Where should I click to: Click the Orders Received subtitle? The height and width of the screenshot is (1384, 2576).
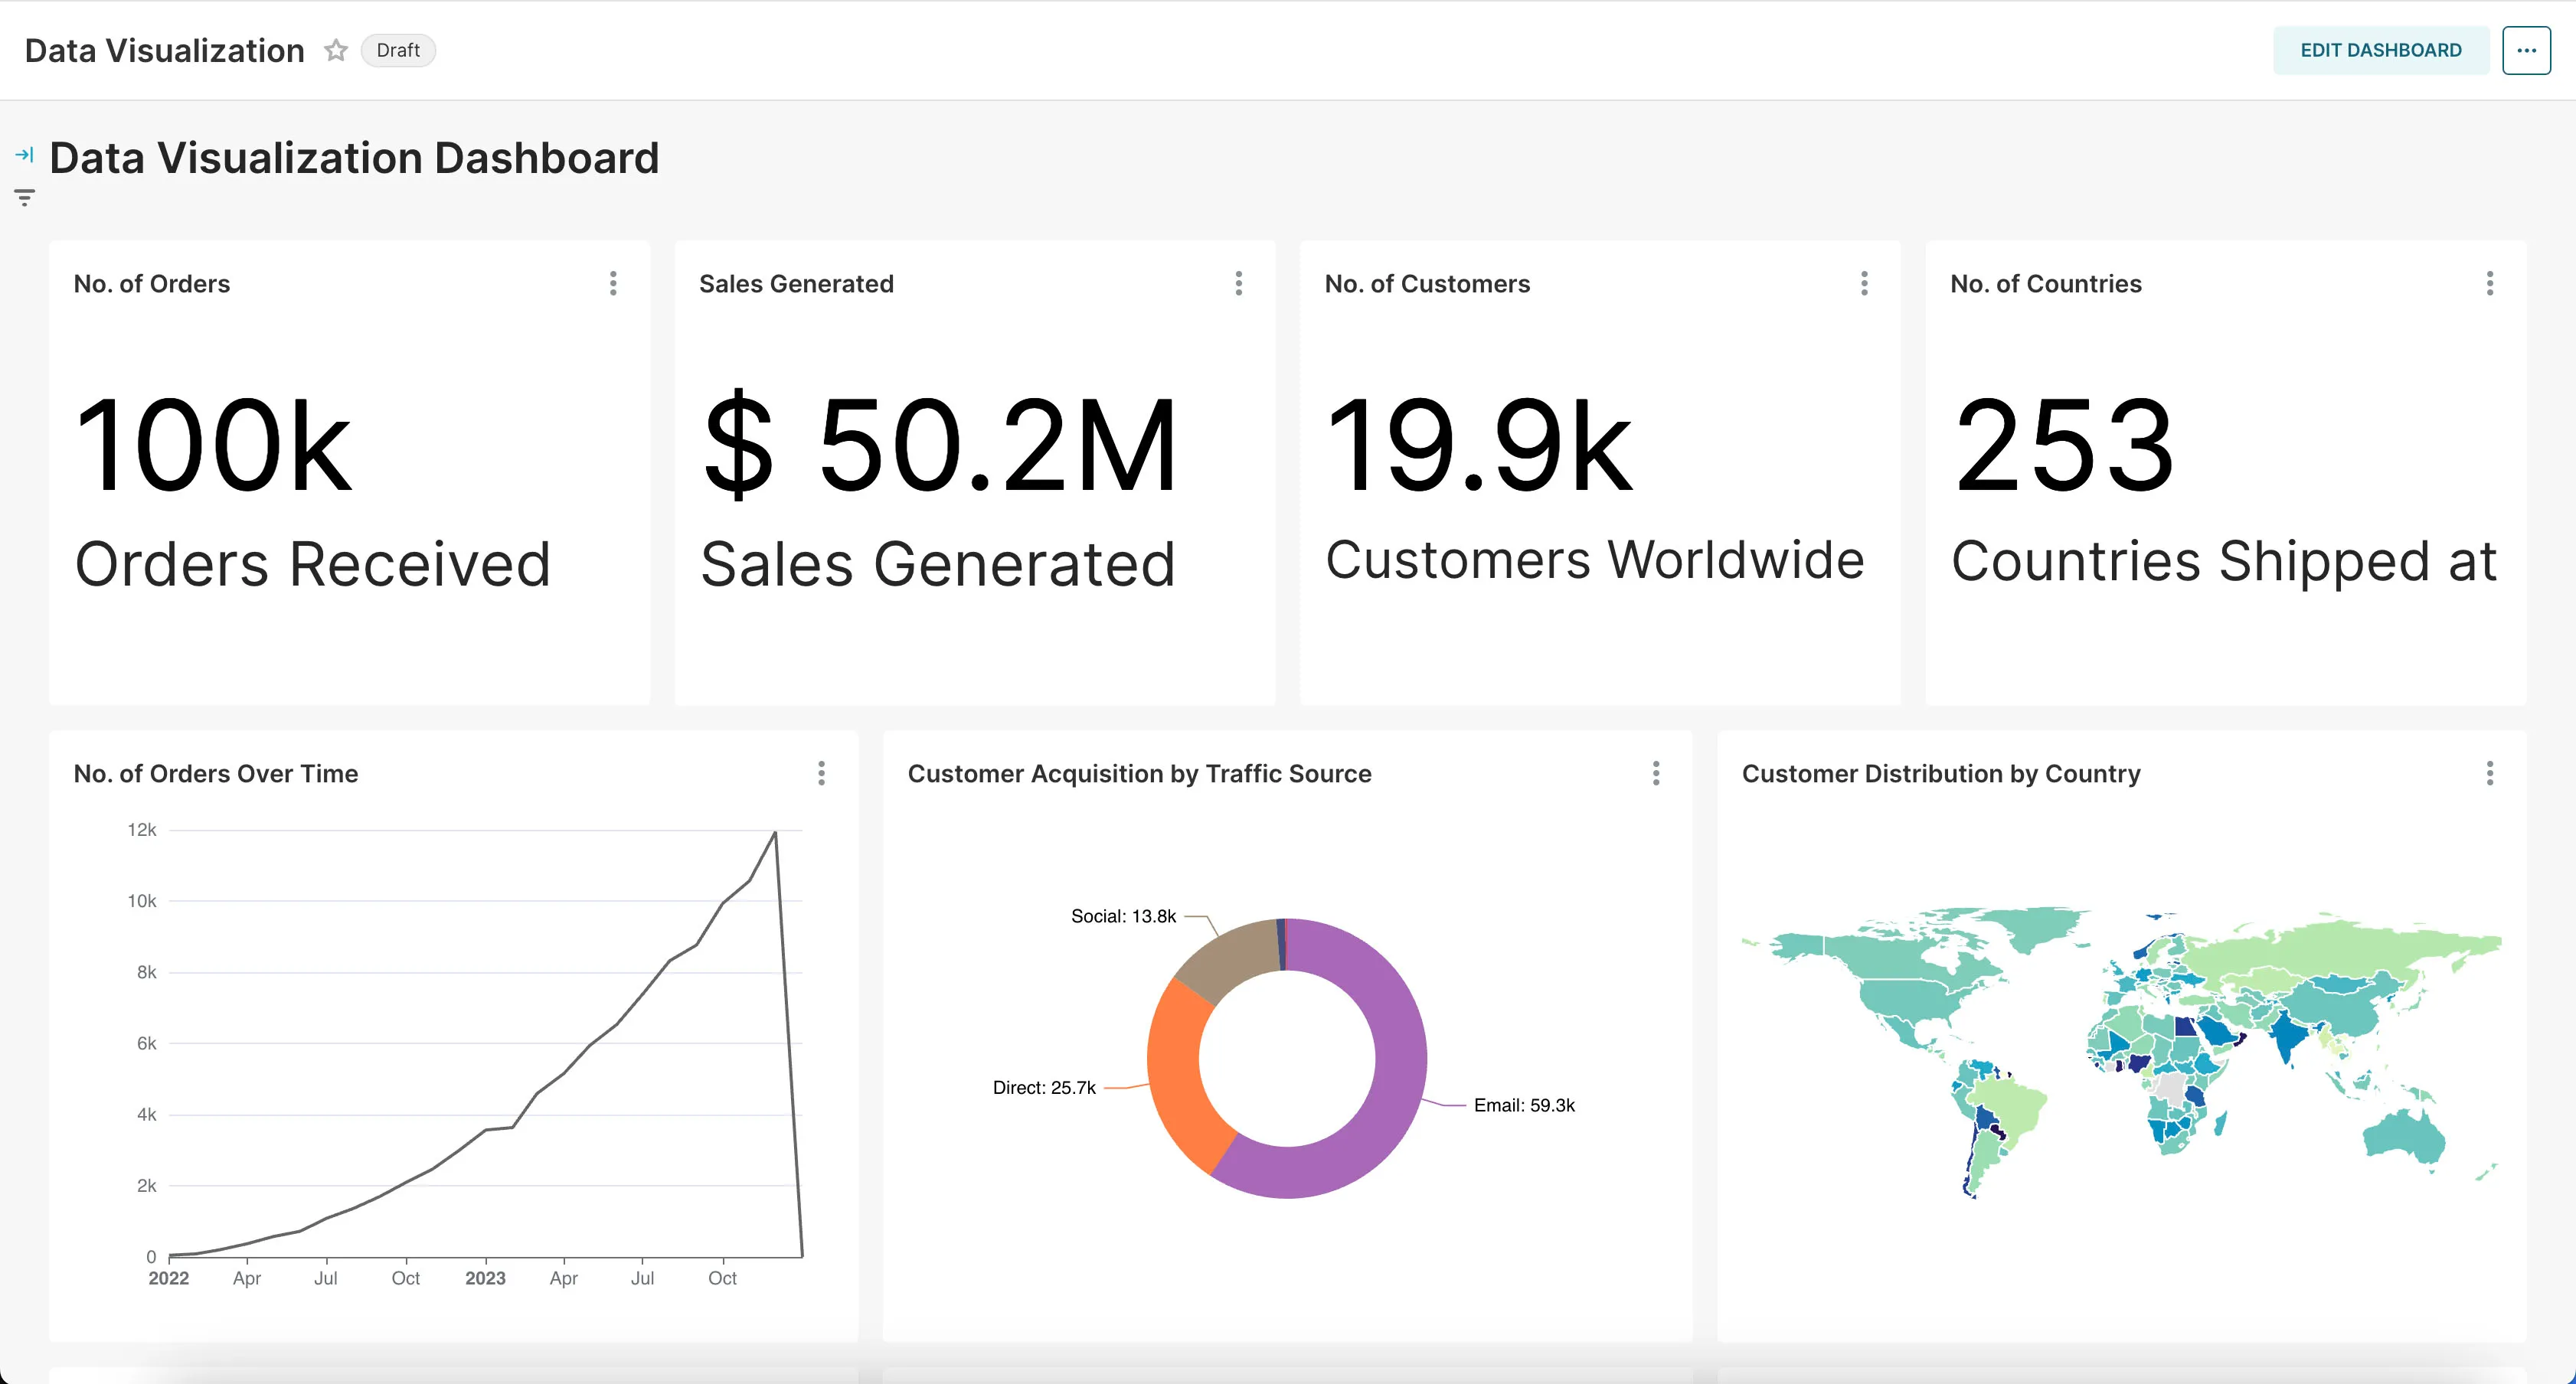point(313,564)
